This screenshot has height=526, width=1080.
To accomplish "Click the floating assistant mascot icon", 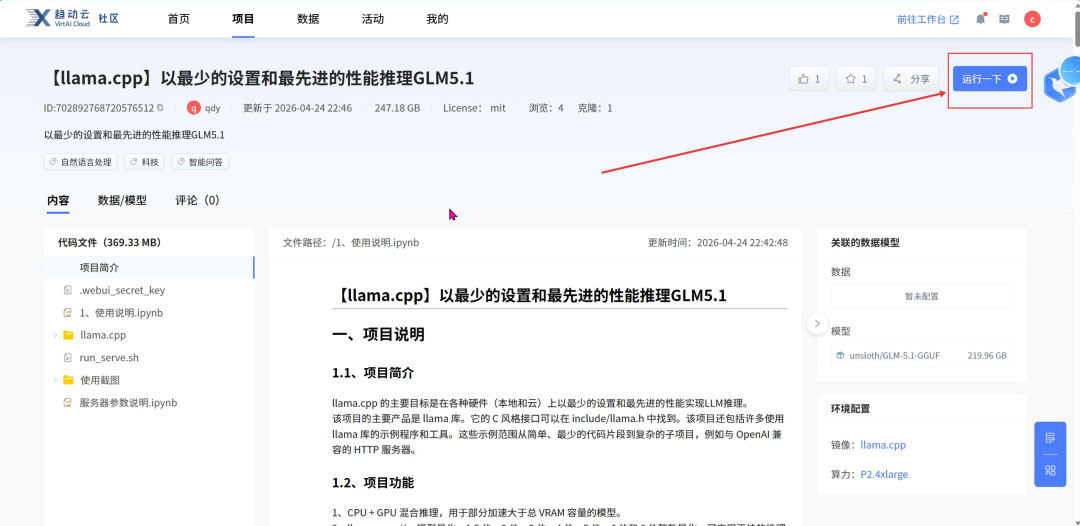I will (1061, 80).
